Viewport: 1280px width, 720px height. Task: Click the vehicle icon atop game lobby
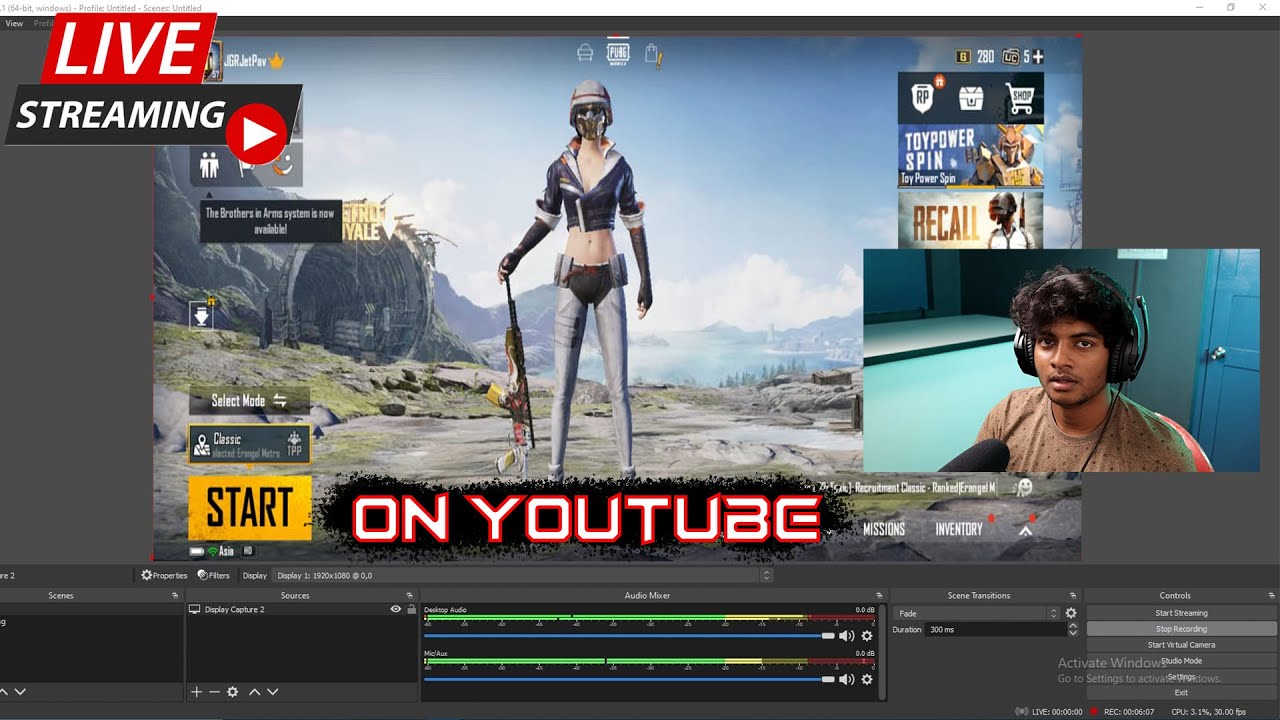585,51
